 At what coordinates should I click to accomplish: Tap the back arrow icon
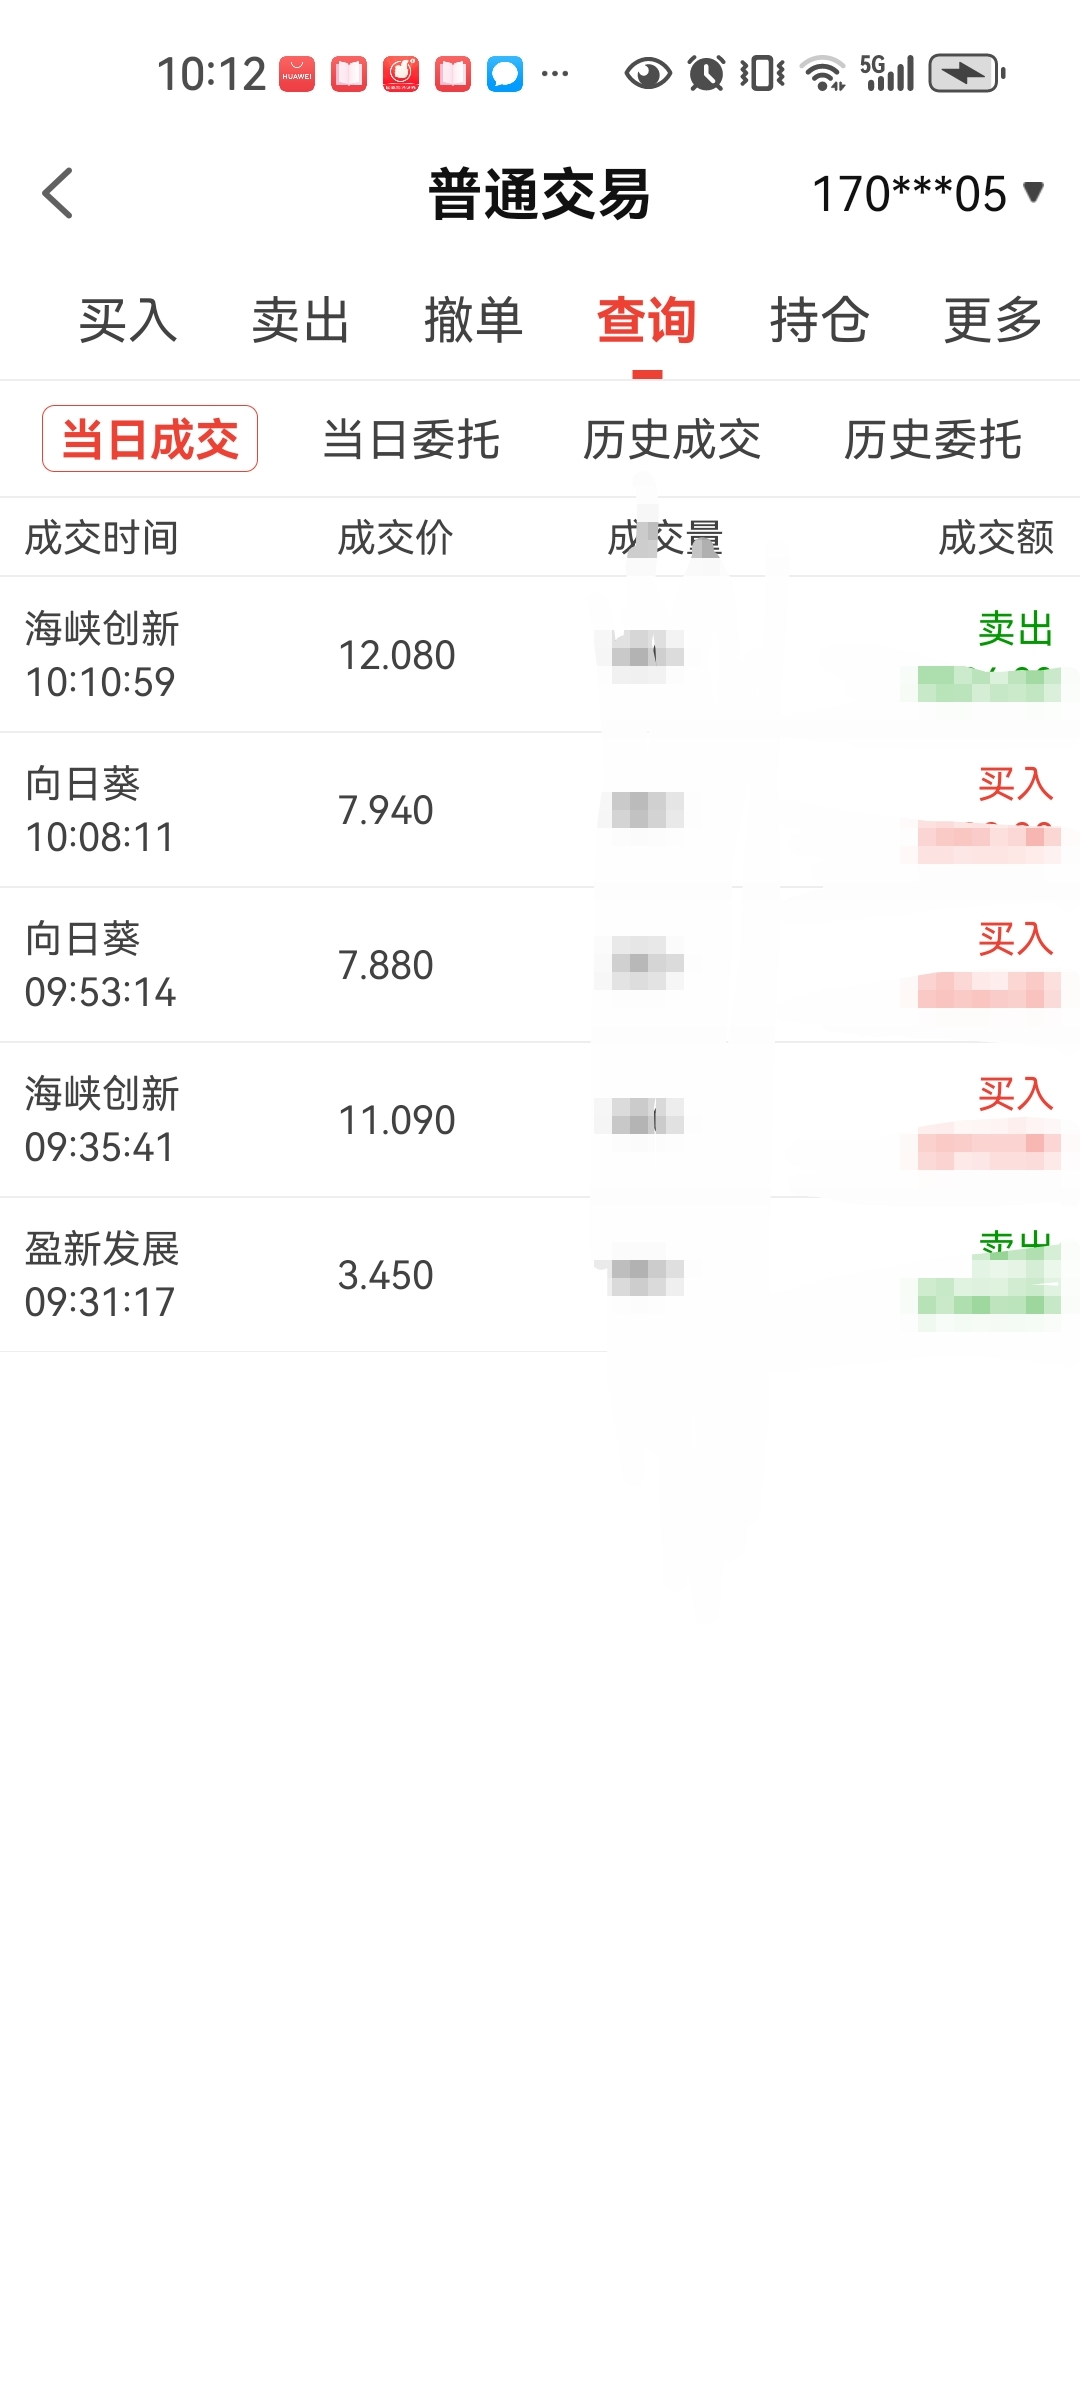[x=58, y=193]
